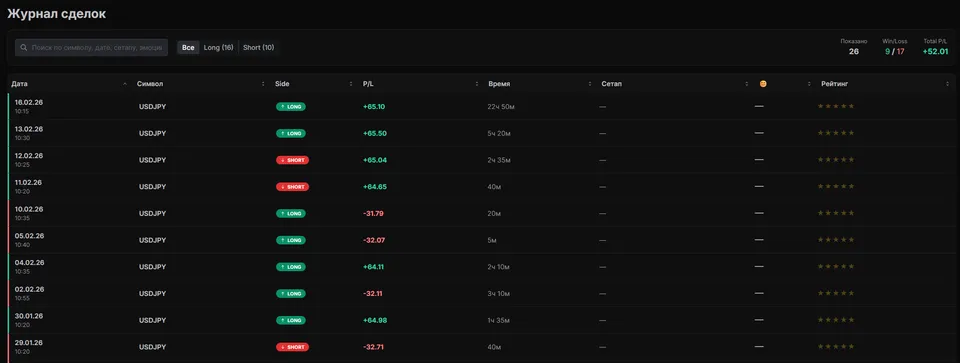The image size is (960, 363).
Task: Sort by the Сетап column header
Action: pyautogui.click(x=612, y=83)
